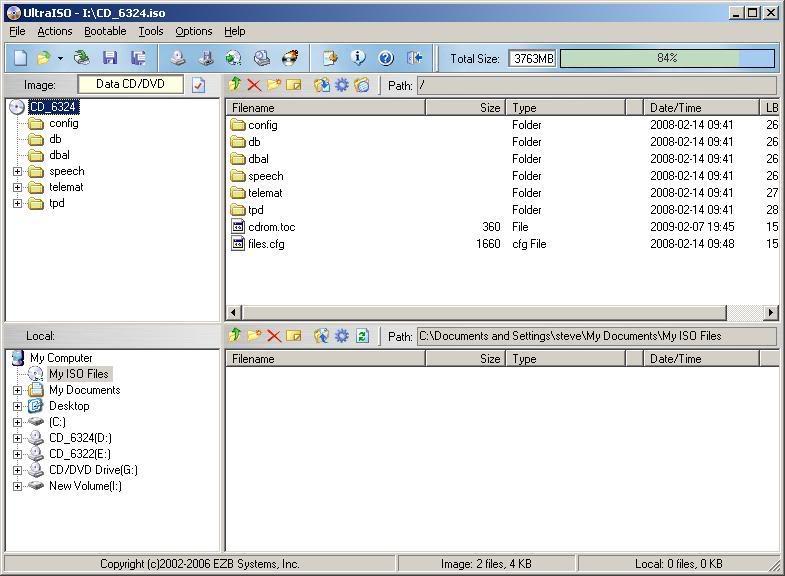Click the Total Size field showing 3763MB
This screenshot has height=576, width=785.
pos(533,59)
